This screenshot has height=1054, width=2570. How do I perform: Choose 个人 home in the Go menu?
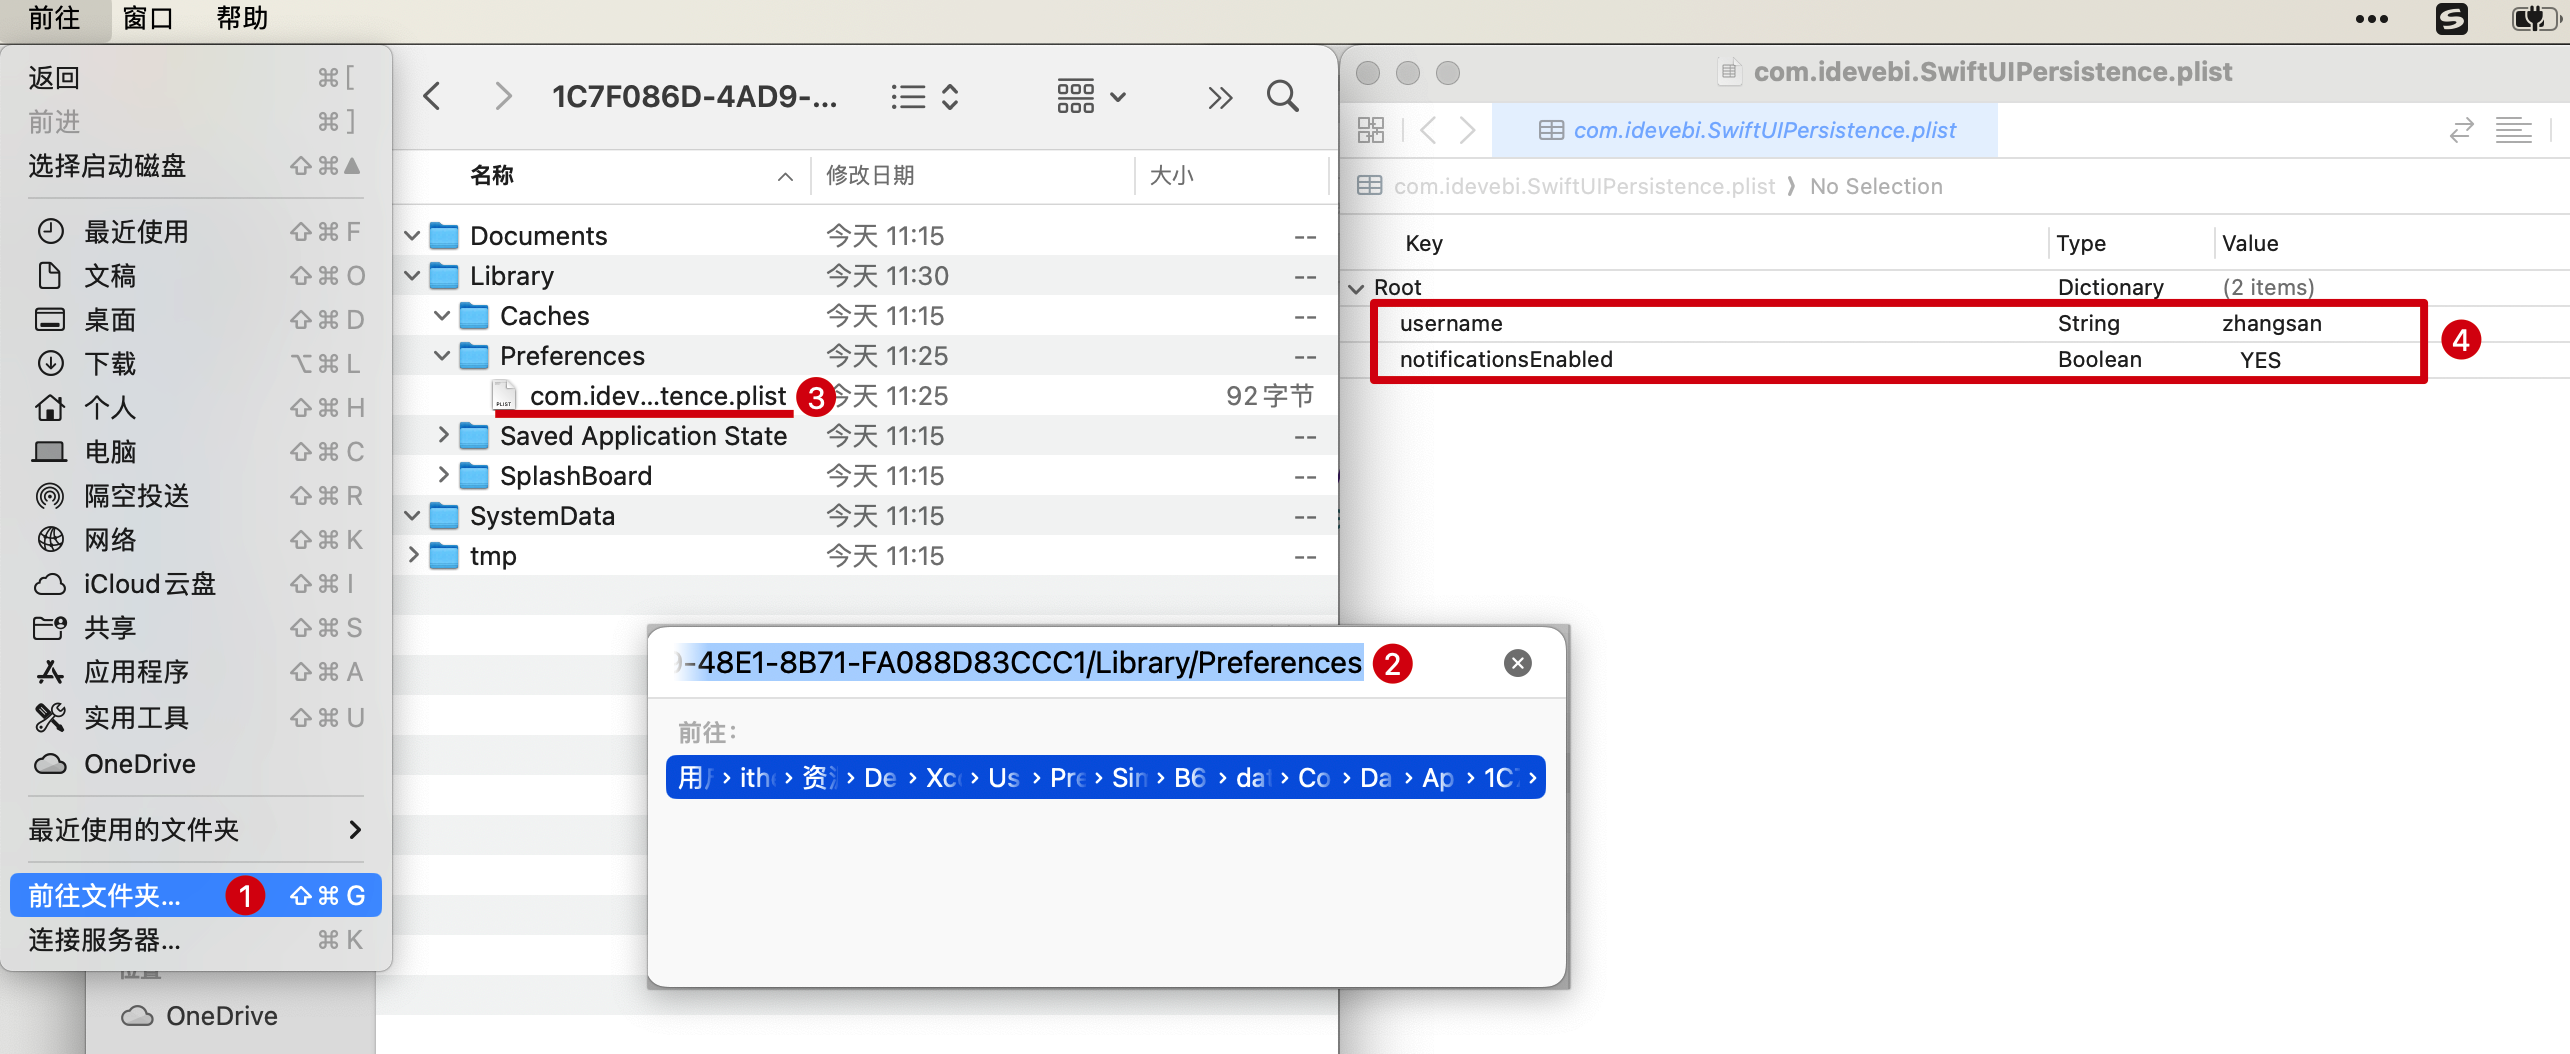195,407
